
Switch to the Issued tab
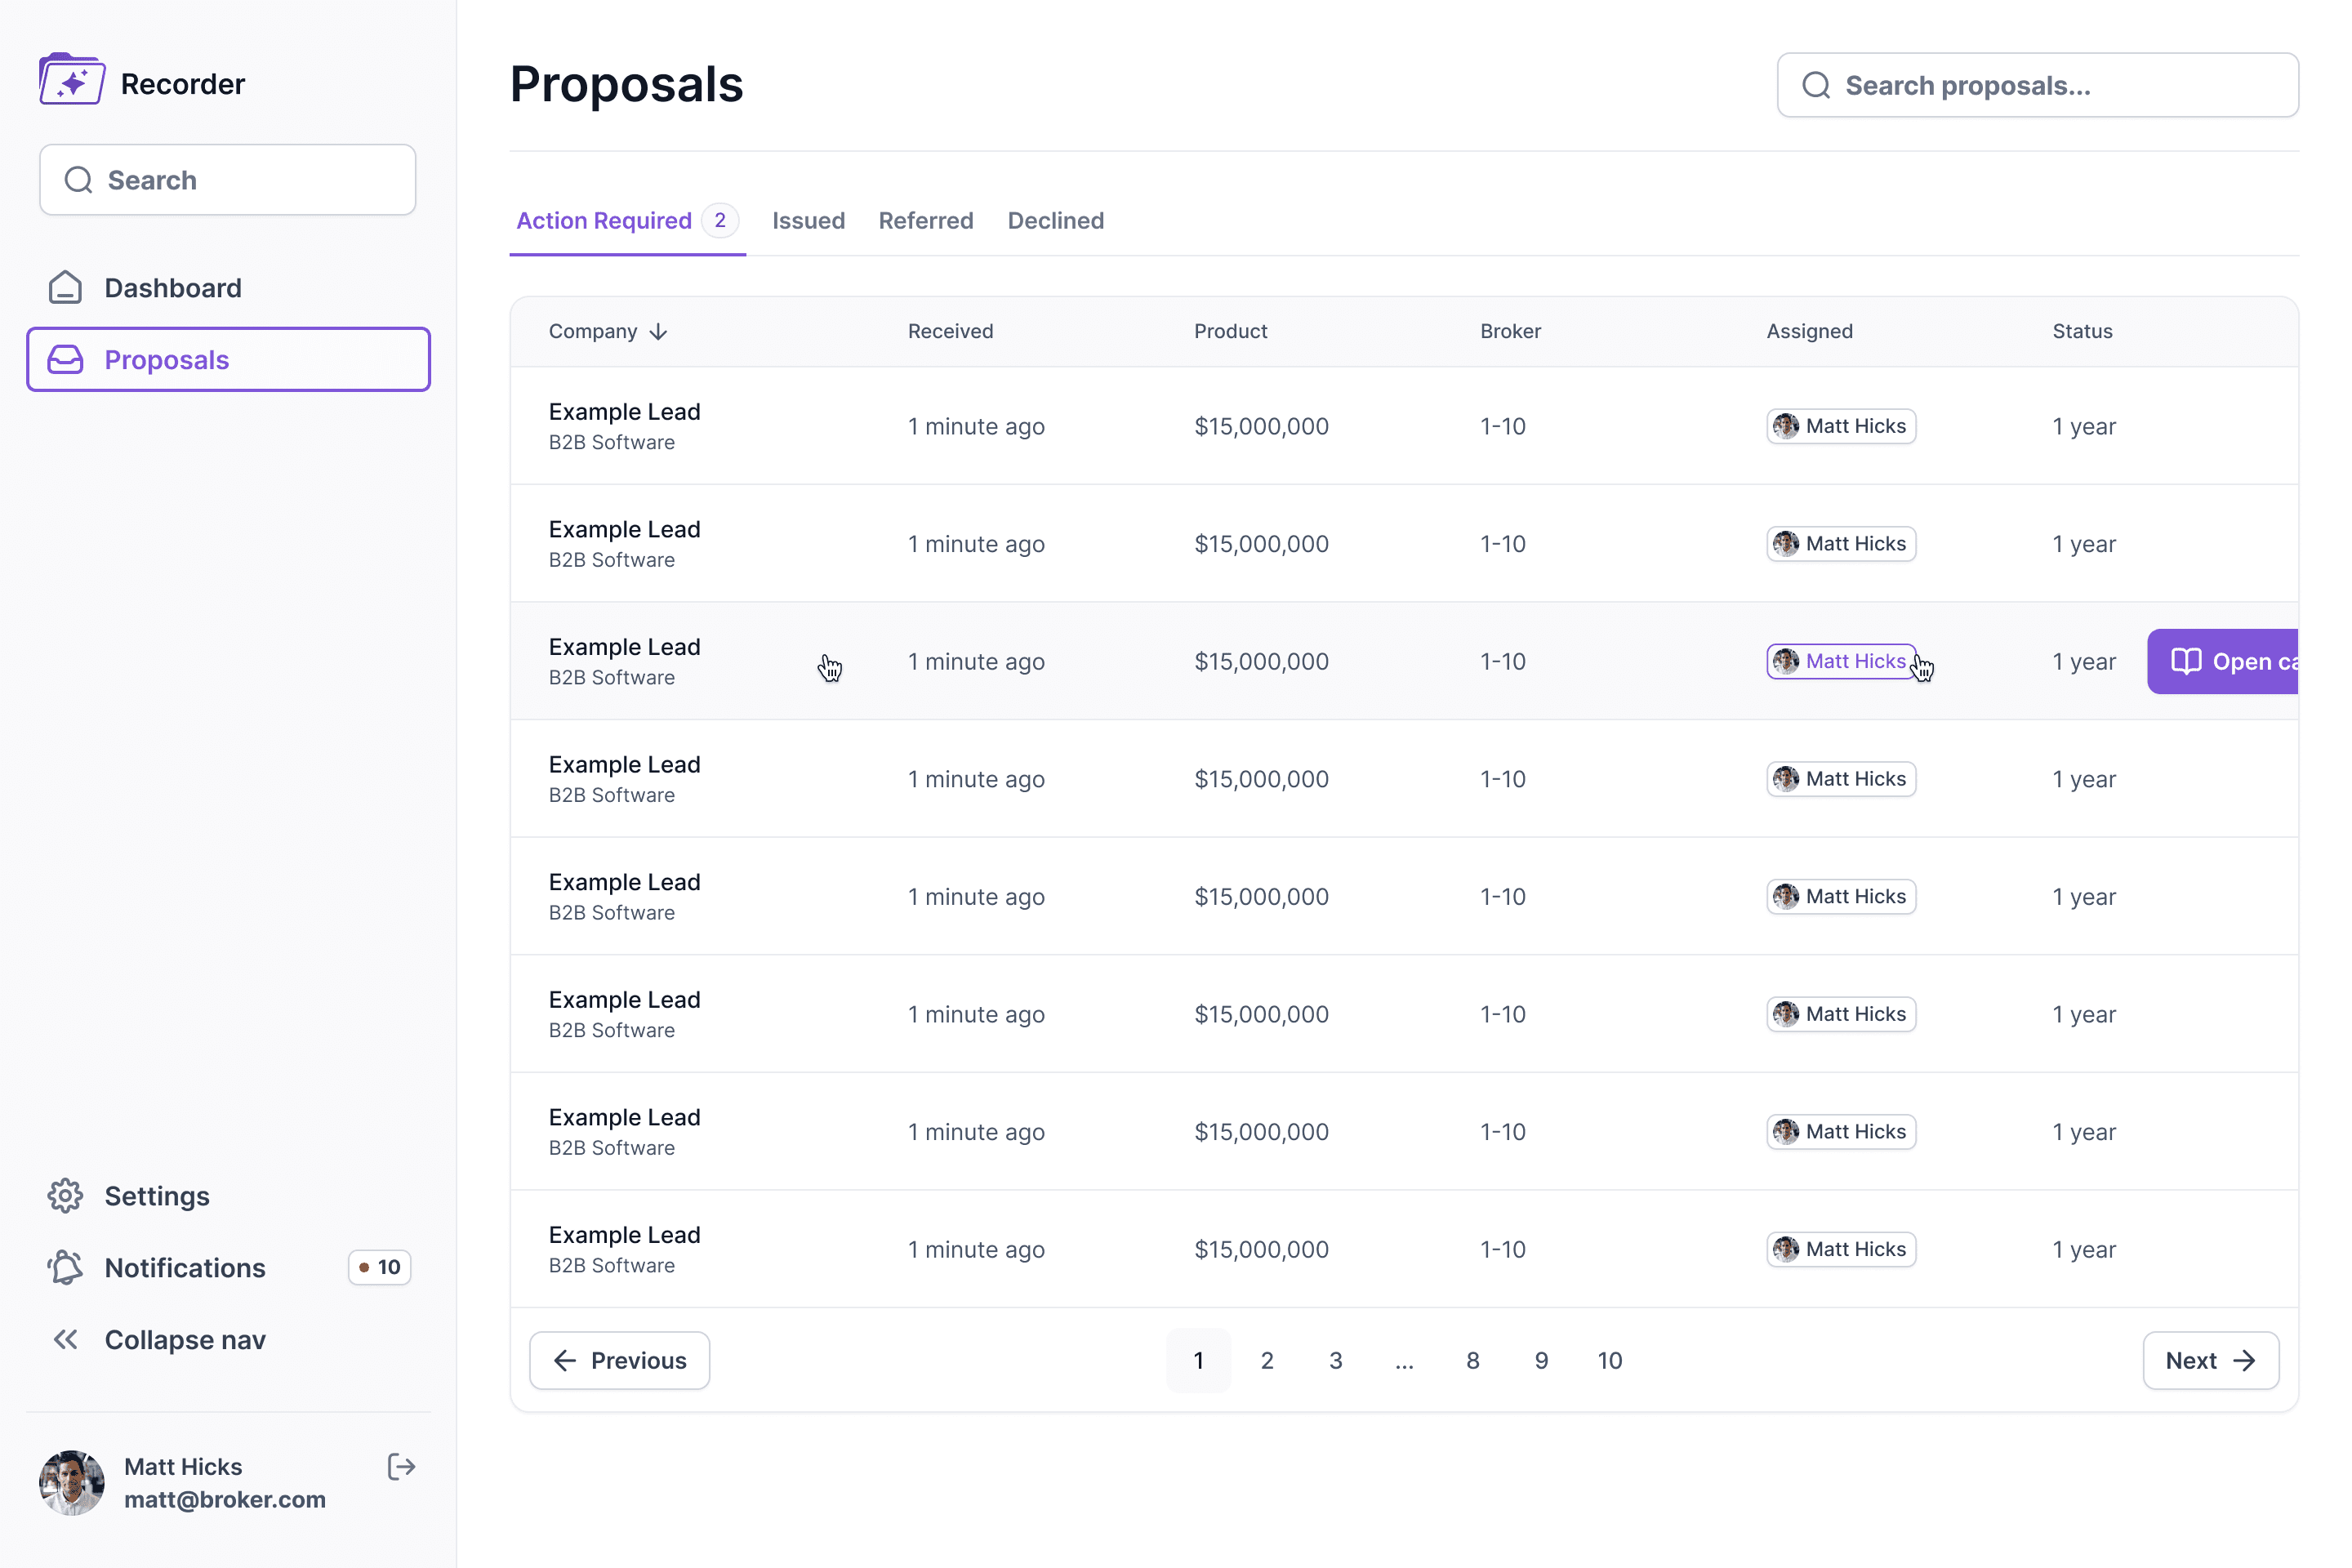[x=808, y=221]
